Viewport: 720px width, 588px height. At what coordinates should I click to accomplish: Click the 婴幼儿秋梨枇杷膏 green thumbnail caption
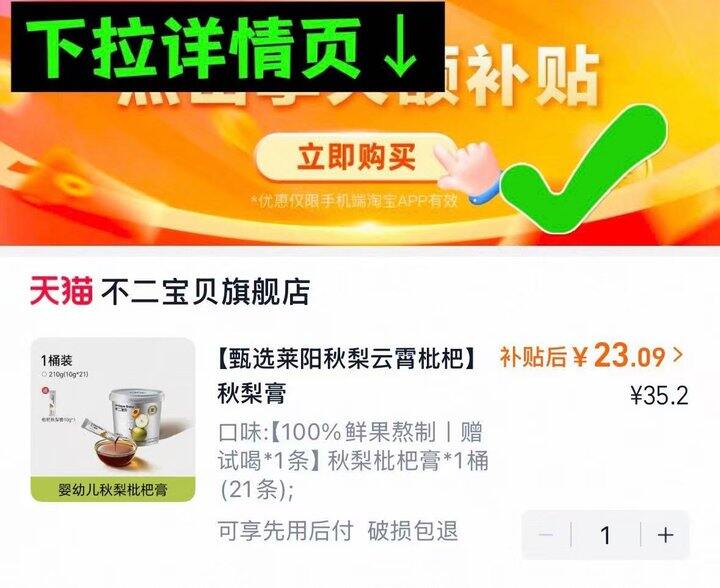pos(113,489)
